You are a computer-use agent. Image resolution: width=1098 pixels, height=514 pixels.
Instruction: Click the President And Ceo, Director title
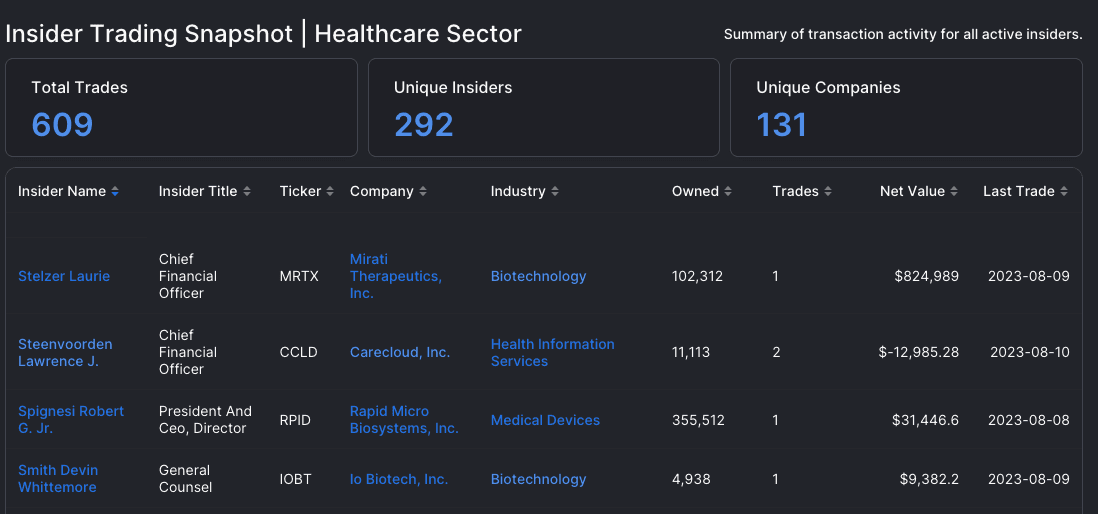pos(205,419)
